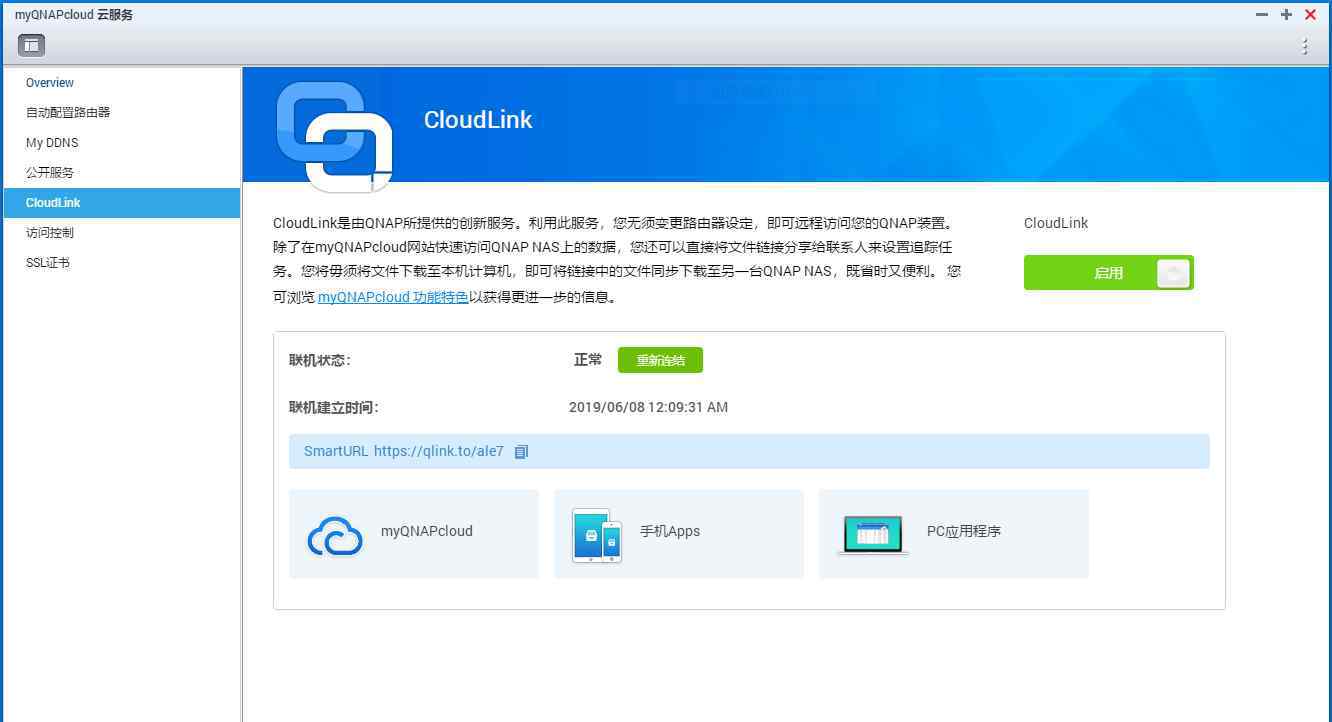
Task: Click the 联机状态 label
Action: click(320, 360)
